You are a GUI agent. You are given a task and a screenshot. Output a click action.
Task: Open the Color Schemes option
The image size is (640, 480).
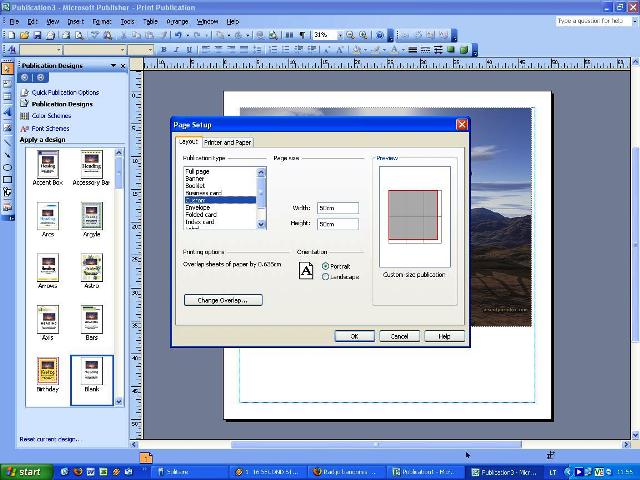(x=51, y=116)
